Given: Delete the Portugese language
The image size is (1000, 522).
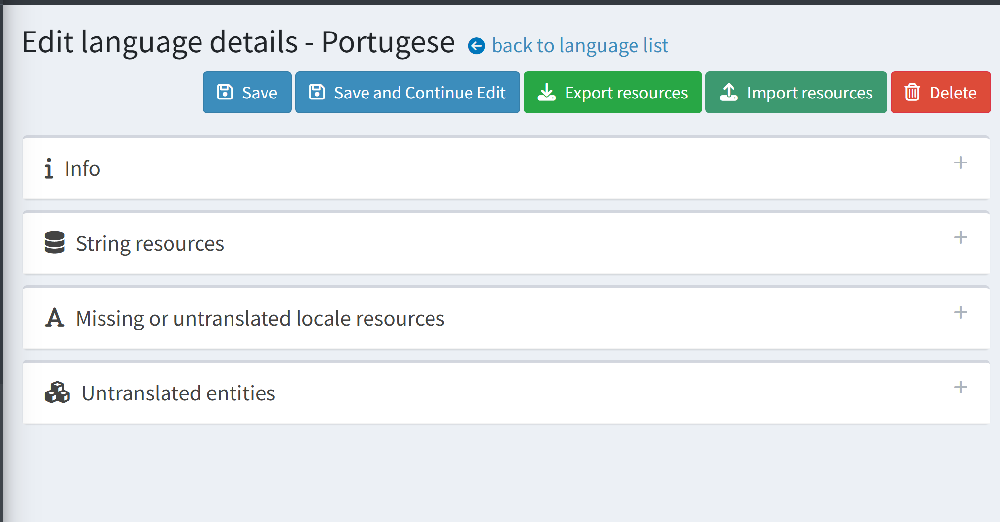Looking at the screenshot, I should pyautogui.click(x=941, y=92).
